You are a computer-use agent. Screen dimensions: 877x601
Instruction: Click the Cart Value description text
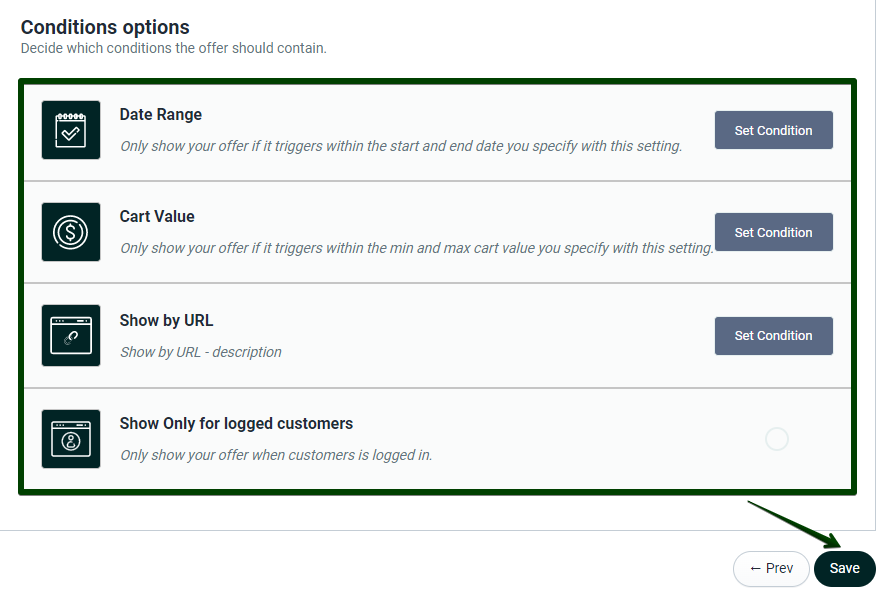pos(416,248)
